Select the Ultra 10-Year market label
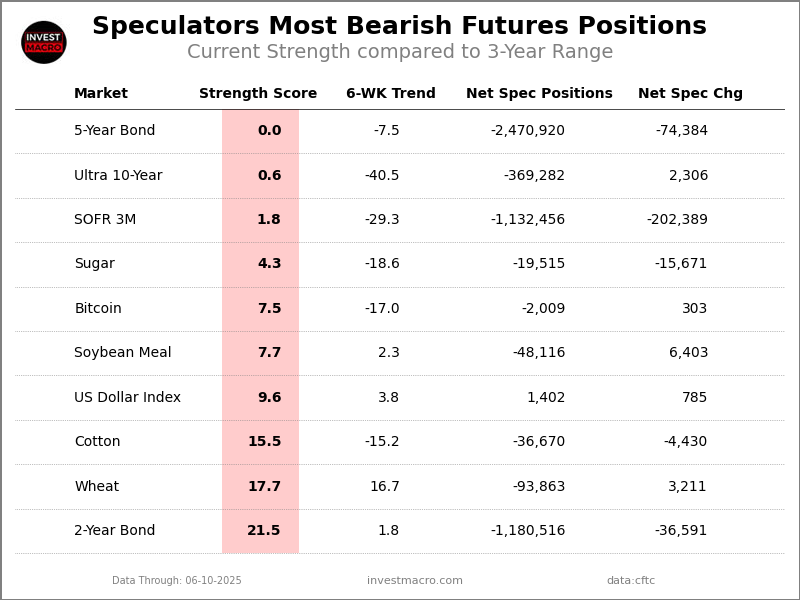 [x=118, y=176]
